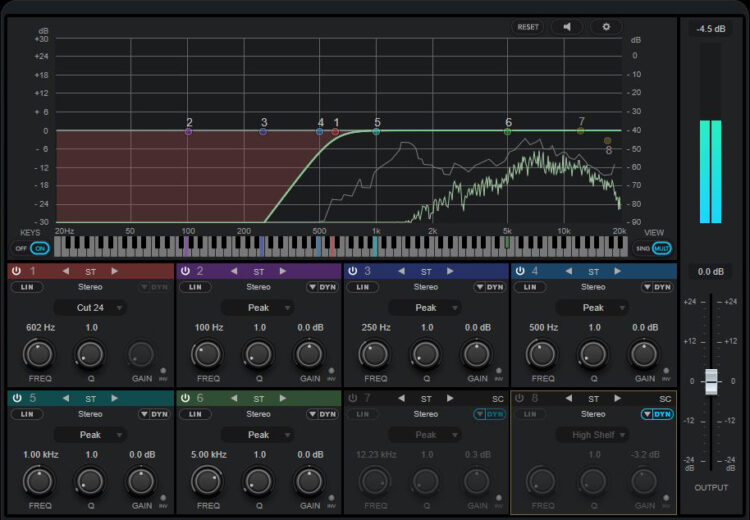
Task: Click band 7 previous channel arrow
Action: [x=401, y=398]
